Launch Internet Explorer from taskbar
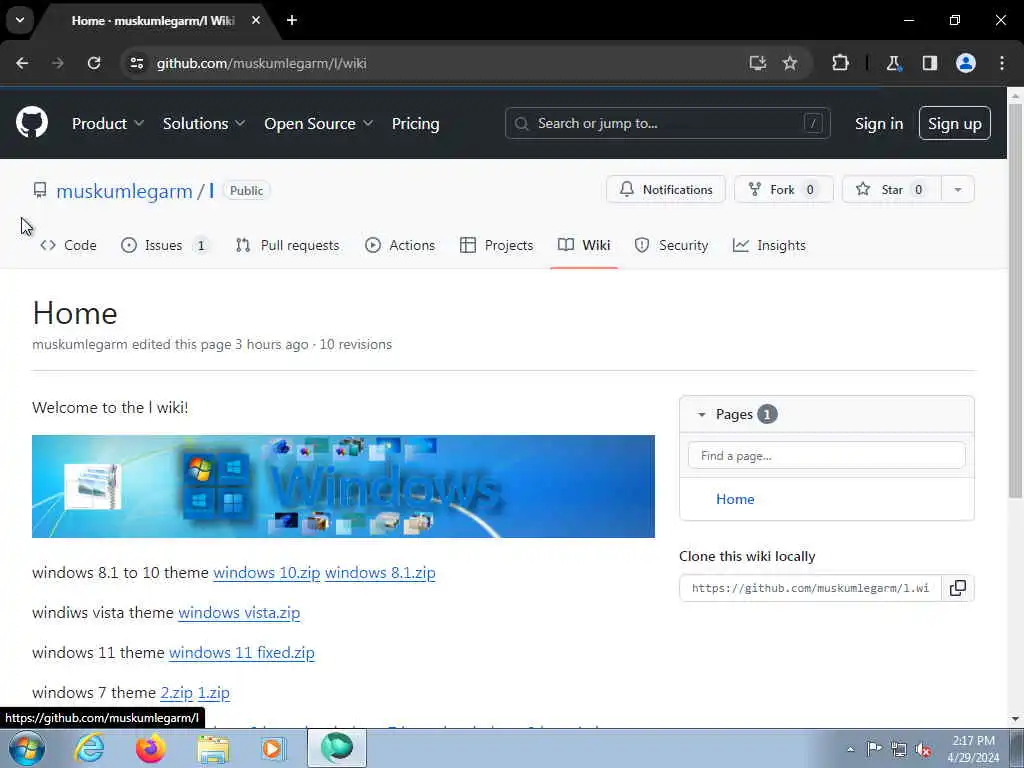Screen dimensions: 1024x768 (89, 748)
